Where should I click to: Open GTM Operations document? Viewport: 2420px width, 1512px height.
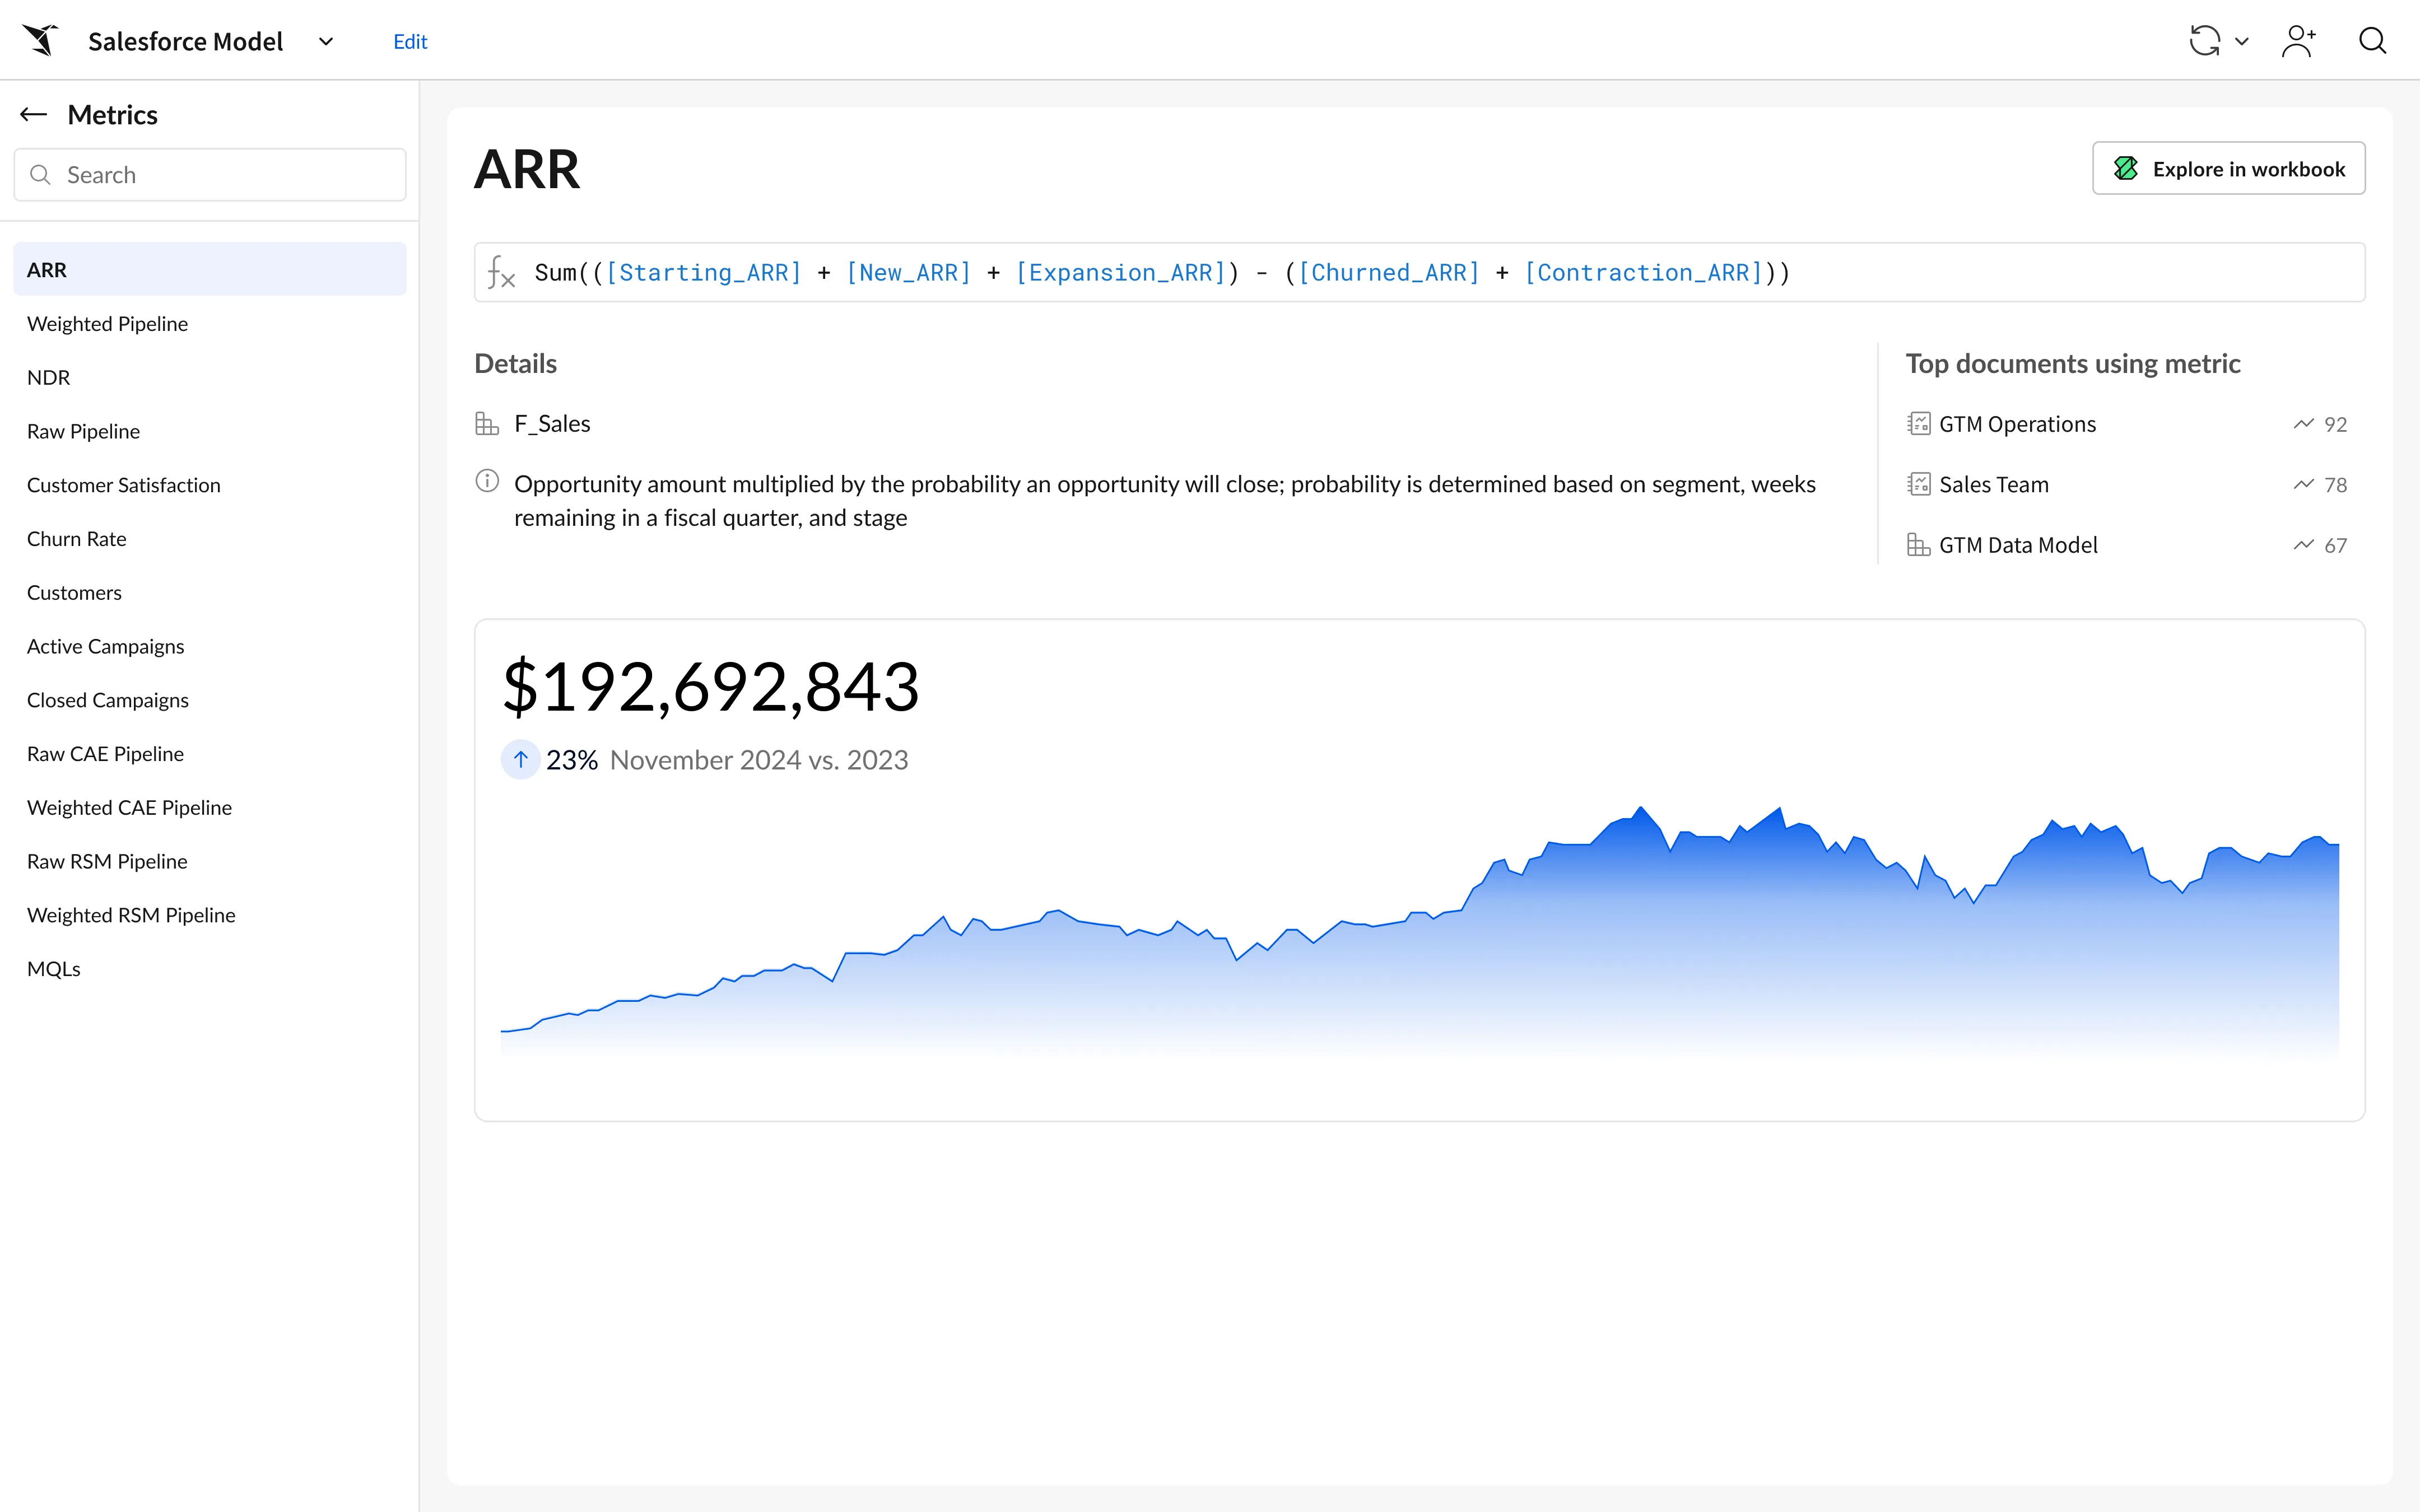pos(2017,424)
